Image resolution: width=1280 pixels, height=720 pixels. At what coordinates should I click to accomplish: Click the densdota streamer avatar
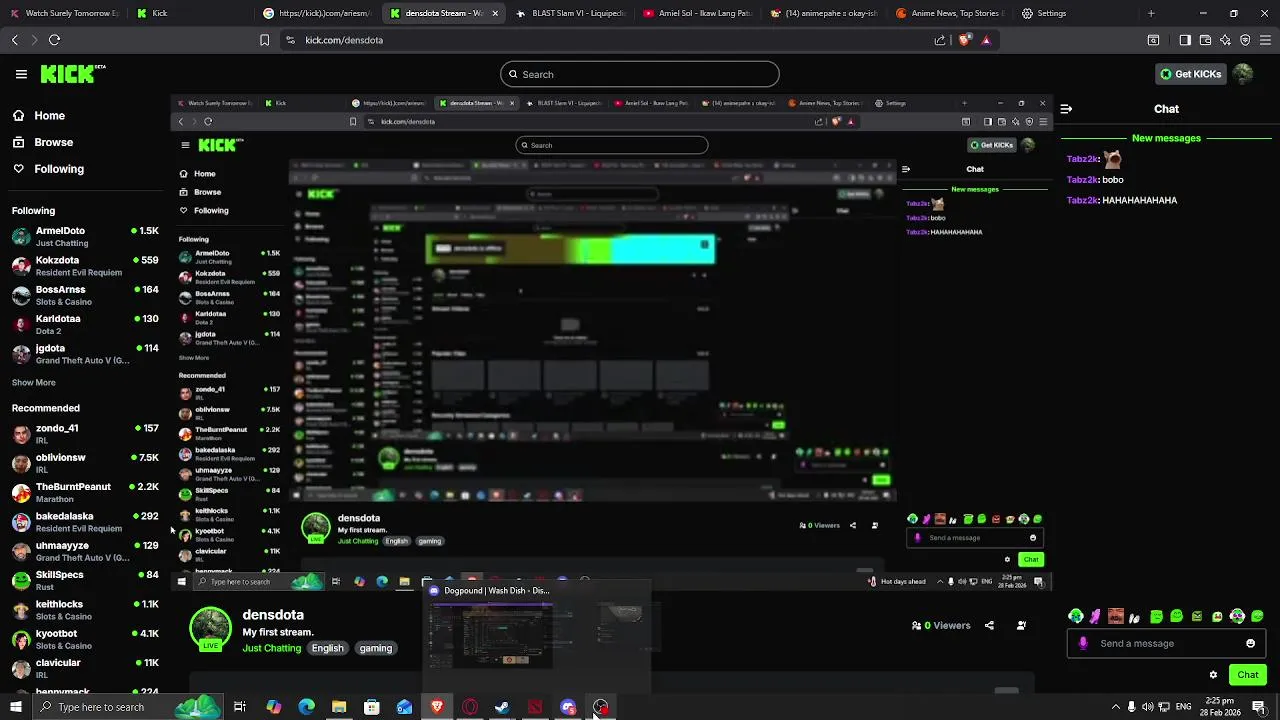tap(210, 629)
